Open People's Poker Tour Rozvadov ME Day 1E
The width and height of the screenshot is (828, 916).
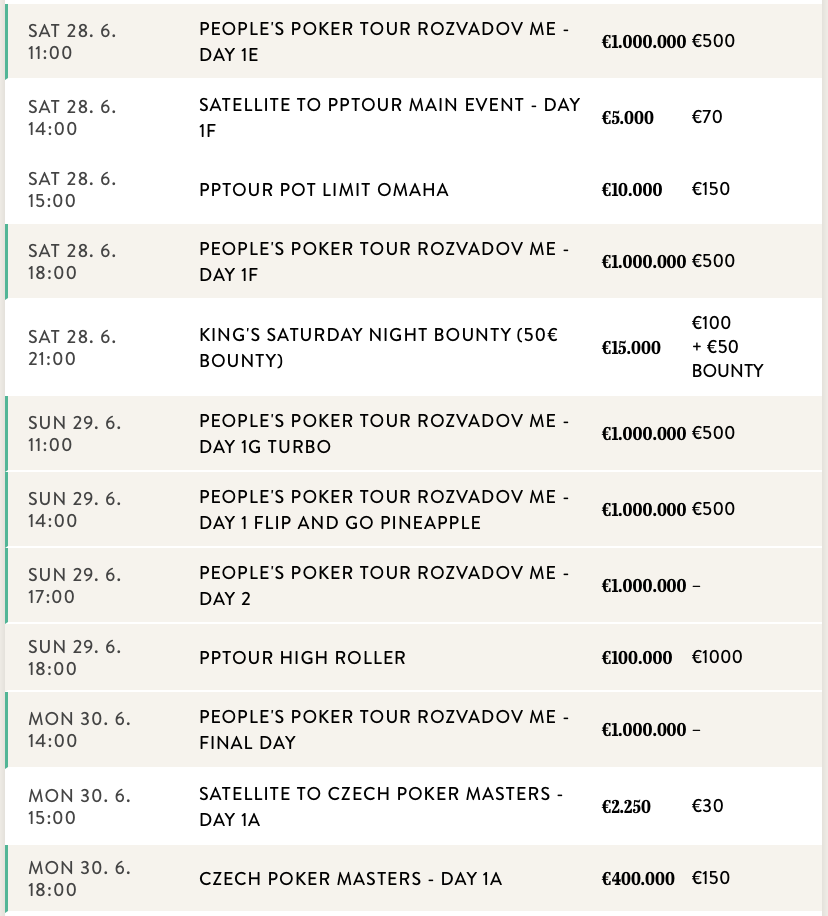coord(384,42)
